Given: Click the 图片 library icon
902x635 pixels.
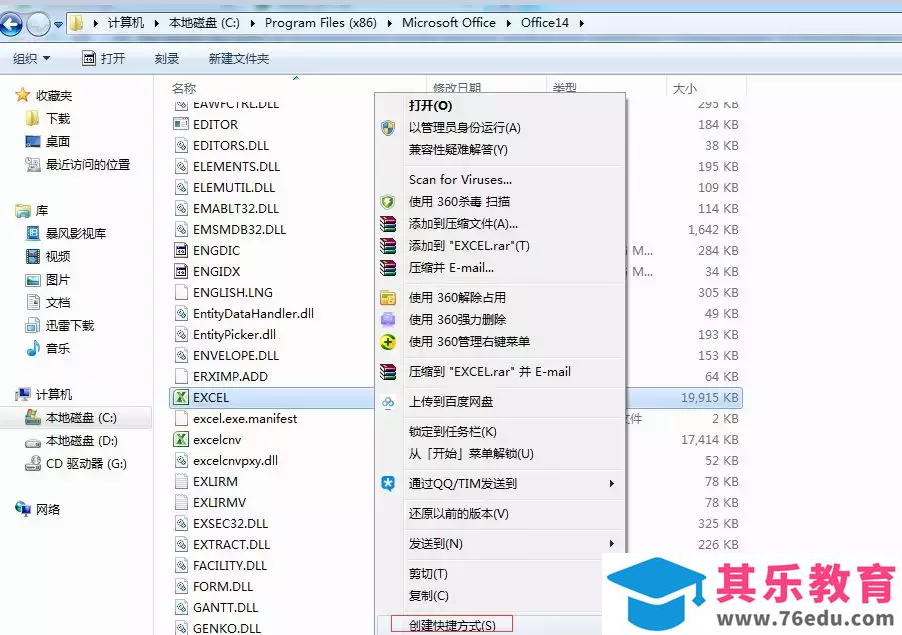Looking at the screenshot, I should tap(33, 280).
